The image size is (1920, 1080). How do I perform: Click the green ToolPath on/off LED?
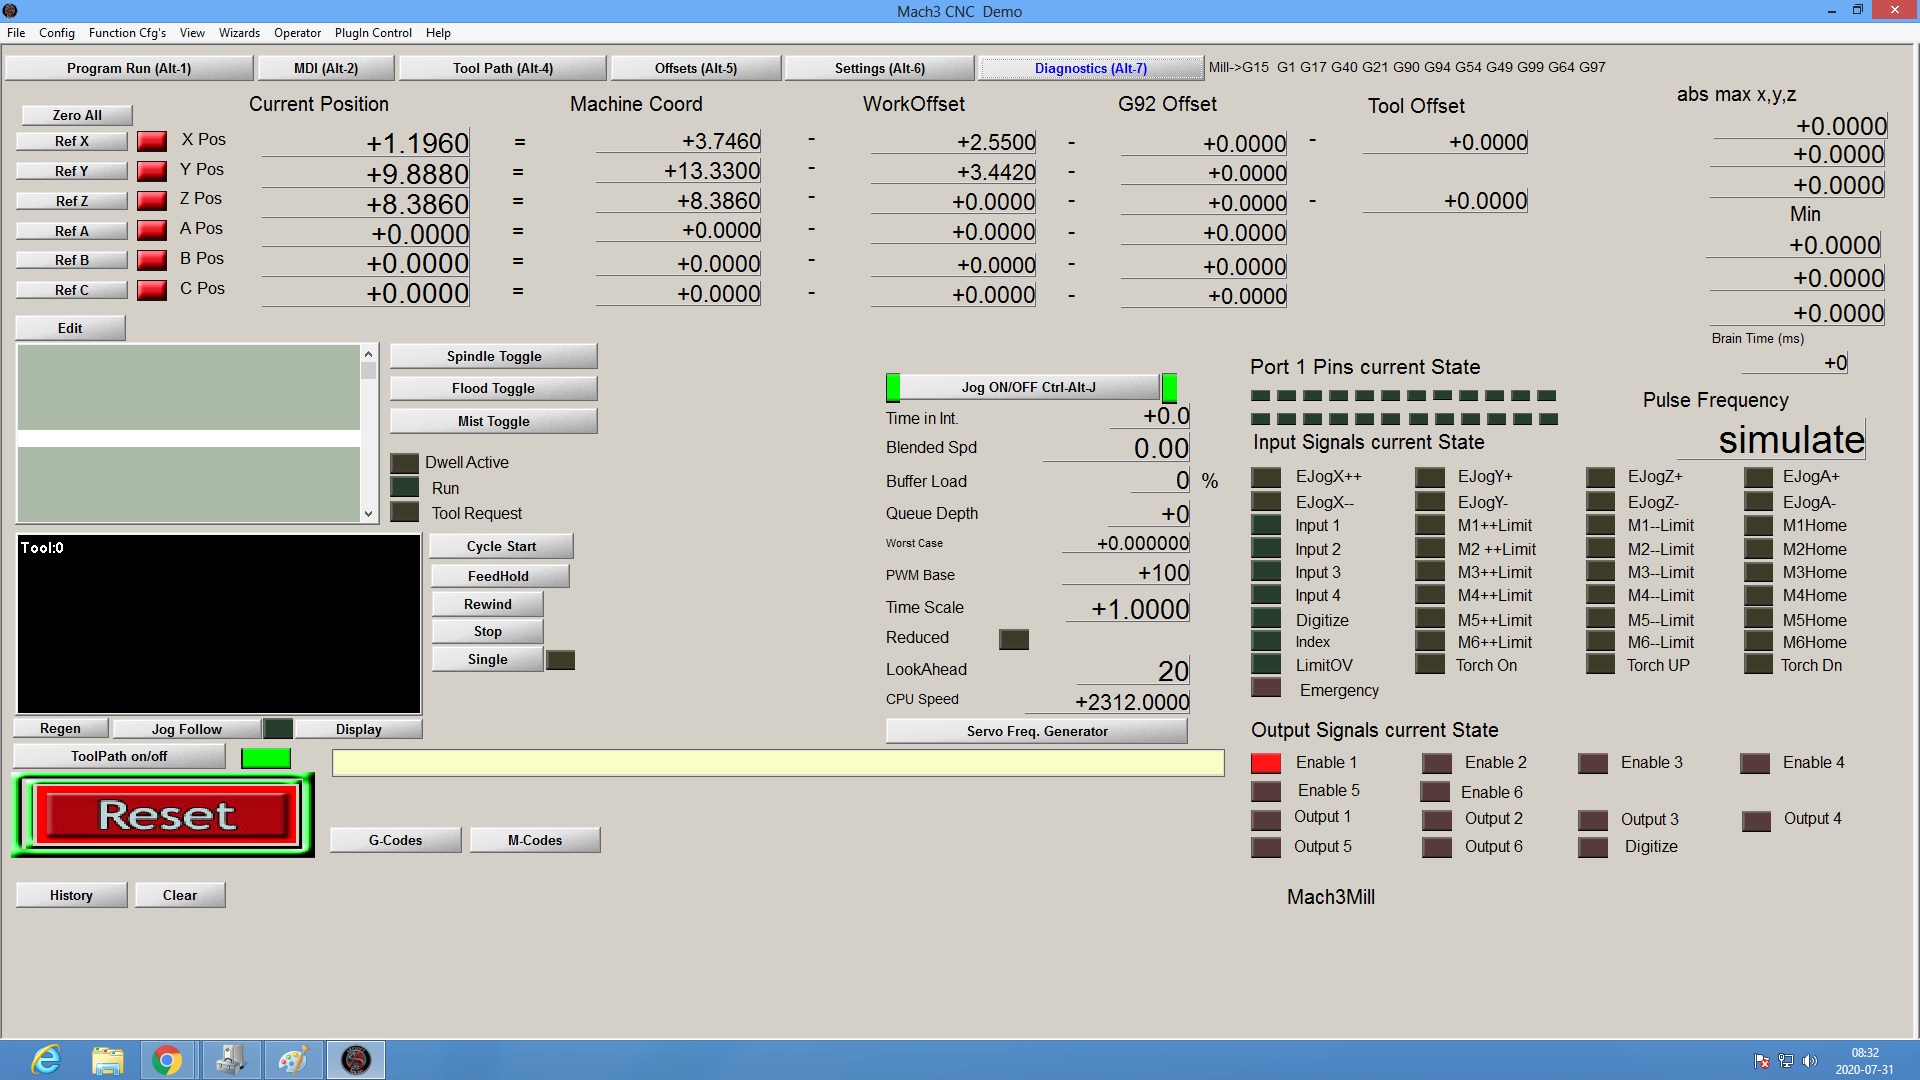266,758
